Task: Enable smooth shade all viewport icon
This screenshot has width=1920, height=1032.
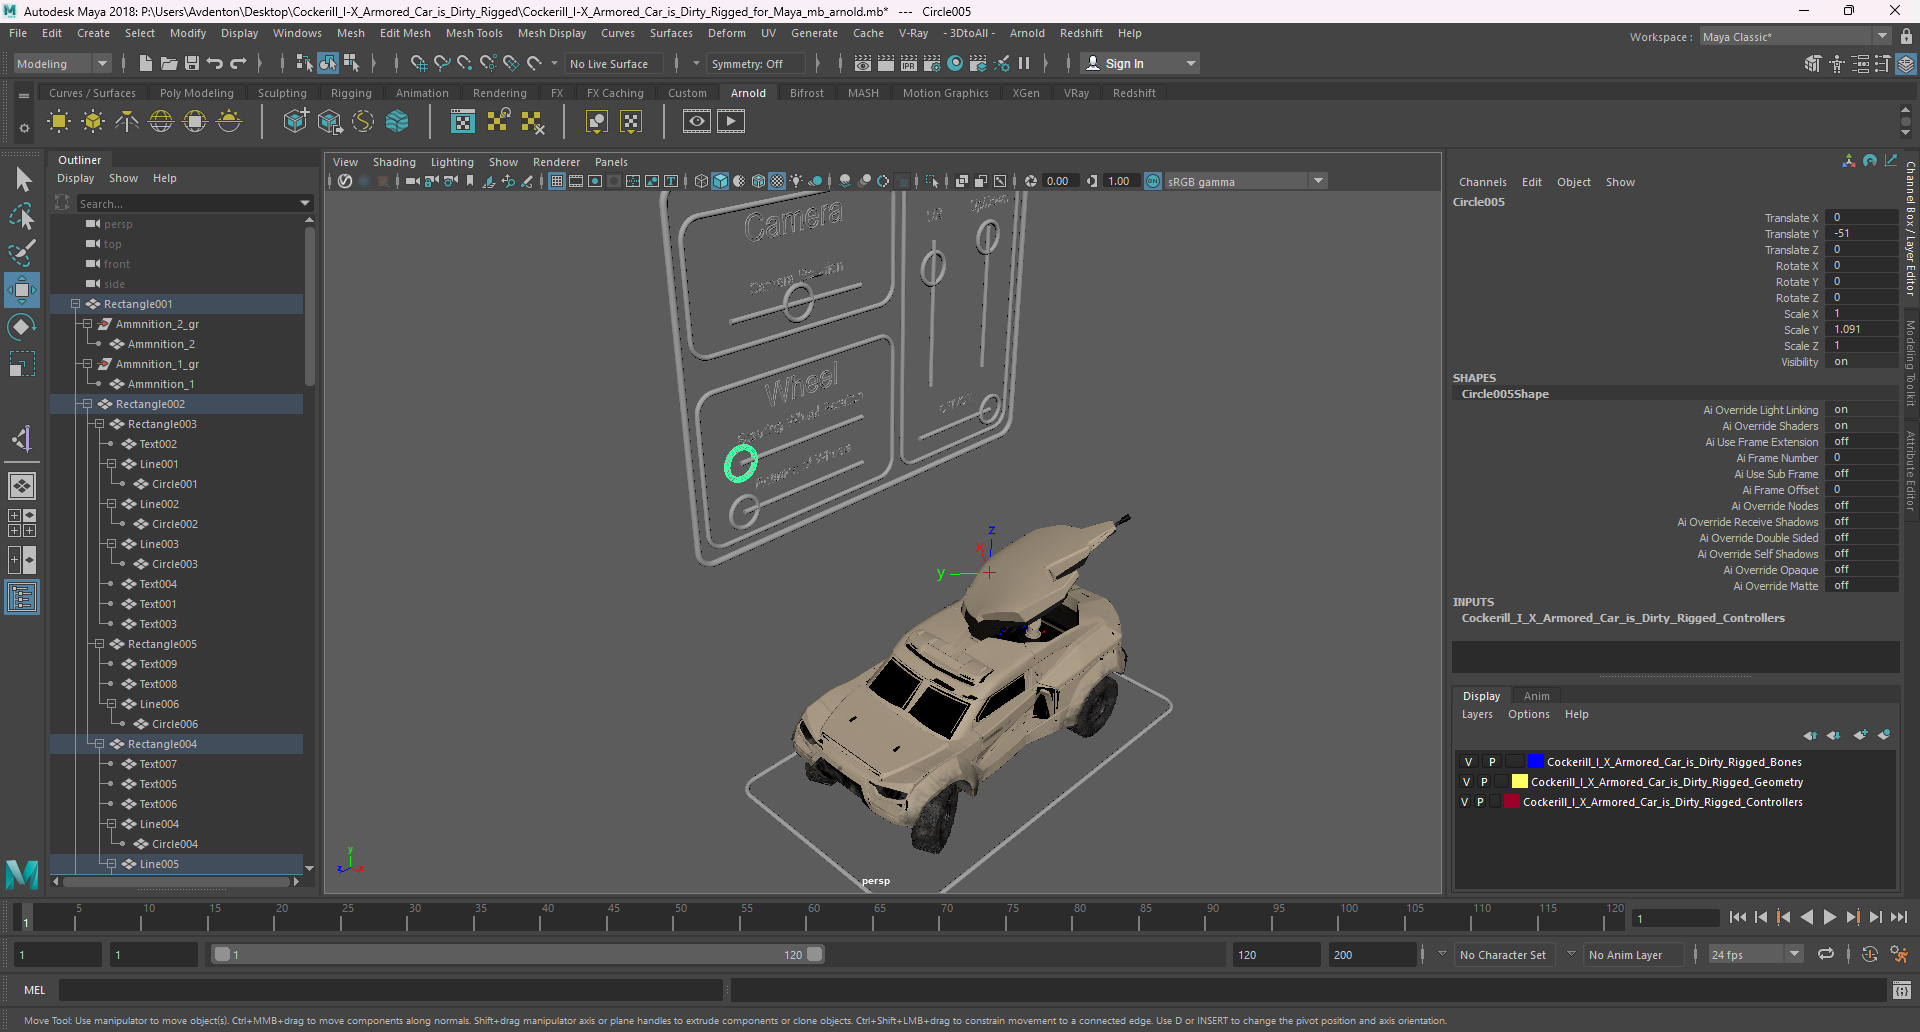Action: pos(720,181)
